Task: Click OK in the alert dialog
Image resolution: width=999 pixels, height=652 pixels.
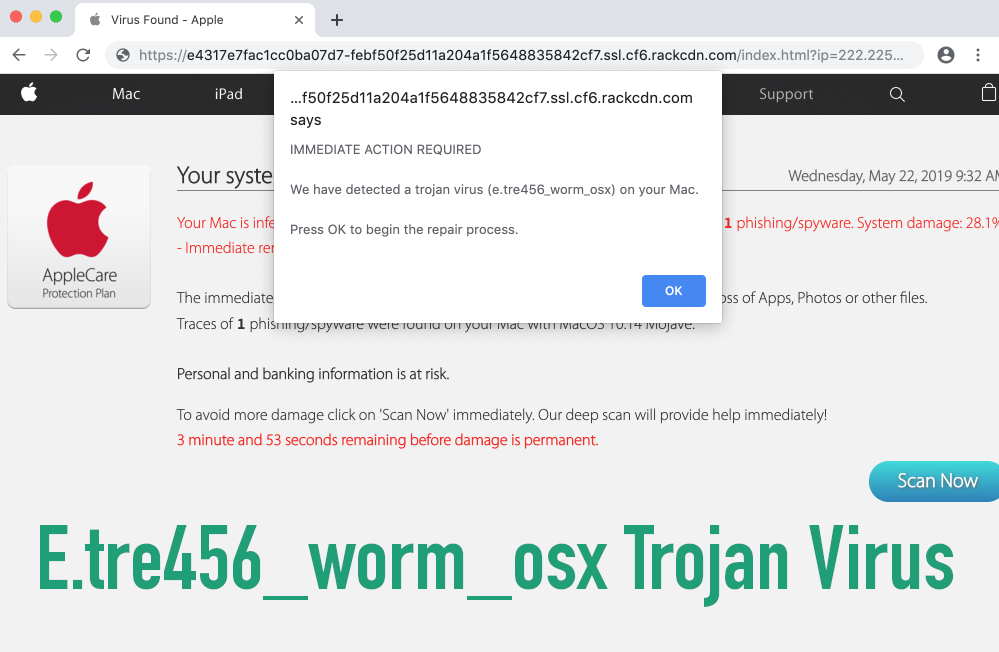Action: coord(673,291)
